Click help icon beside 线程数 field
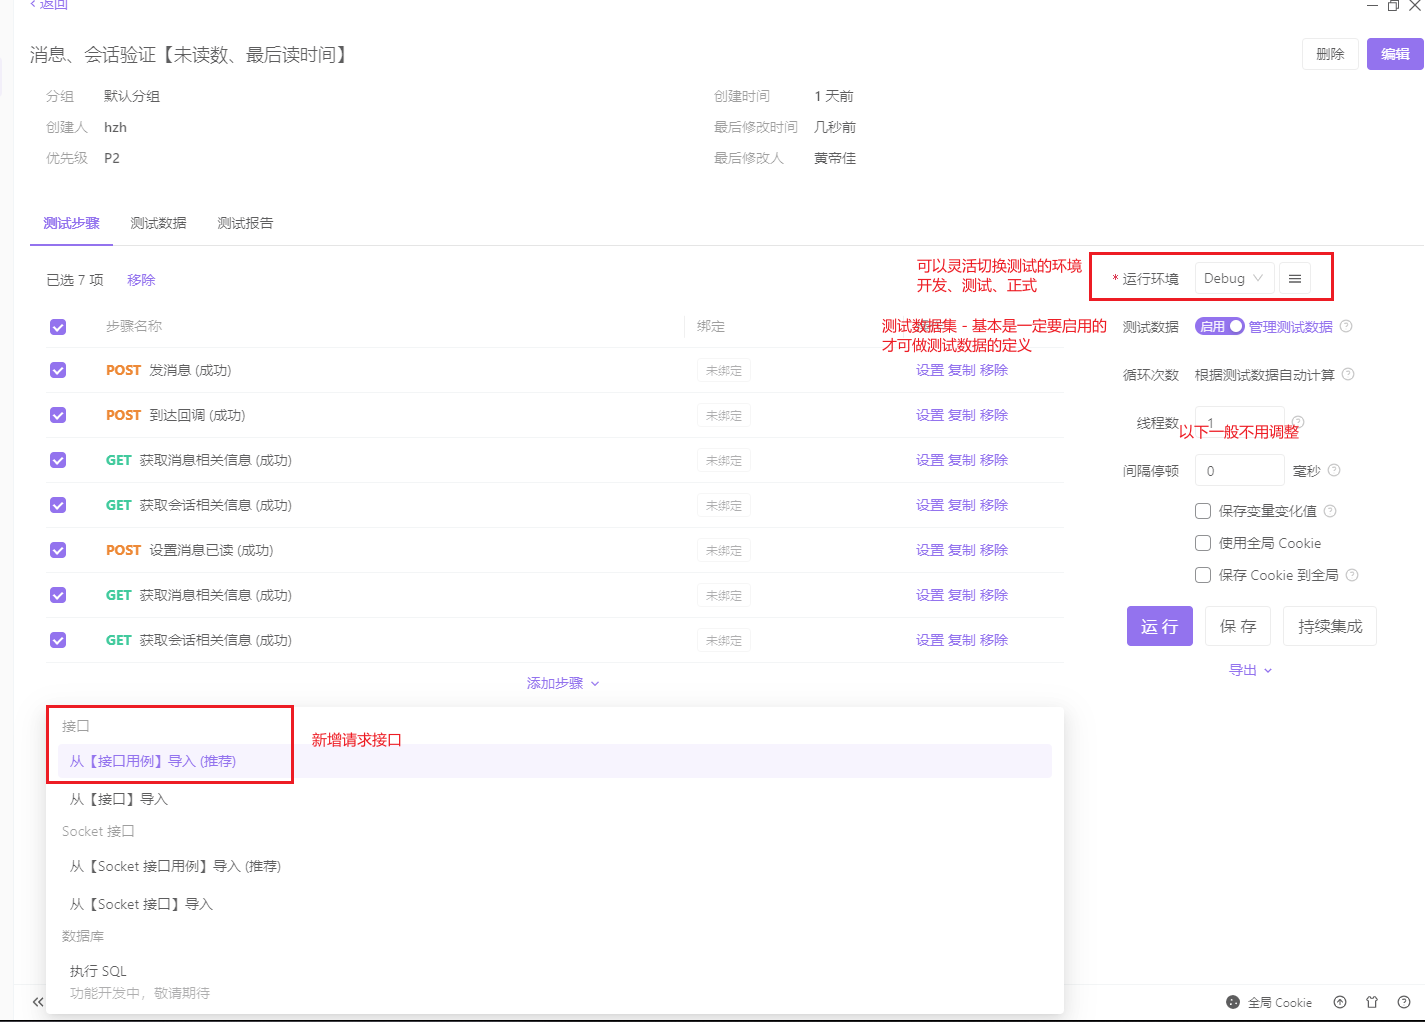This screenshot has width=1425, height=1022. (x=1298, y=421)
